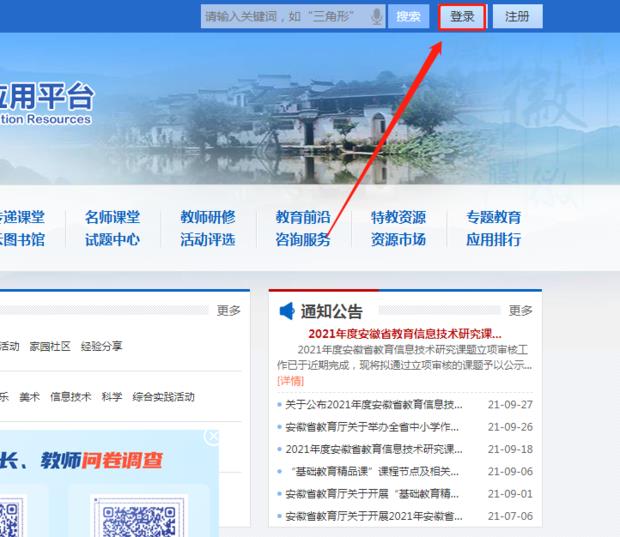Screen dimensions: 620x537
Task: Select the 家园社区 category
Action: pyautogui.click(x=50, y=346)
